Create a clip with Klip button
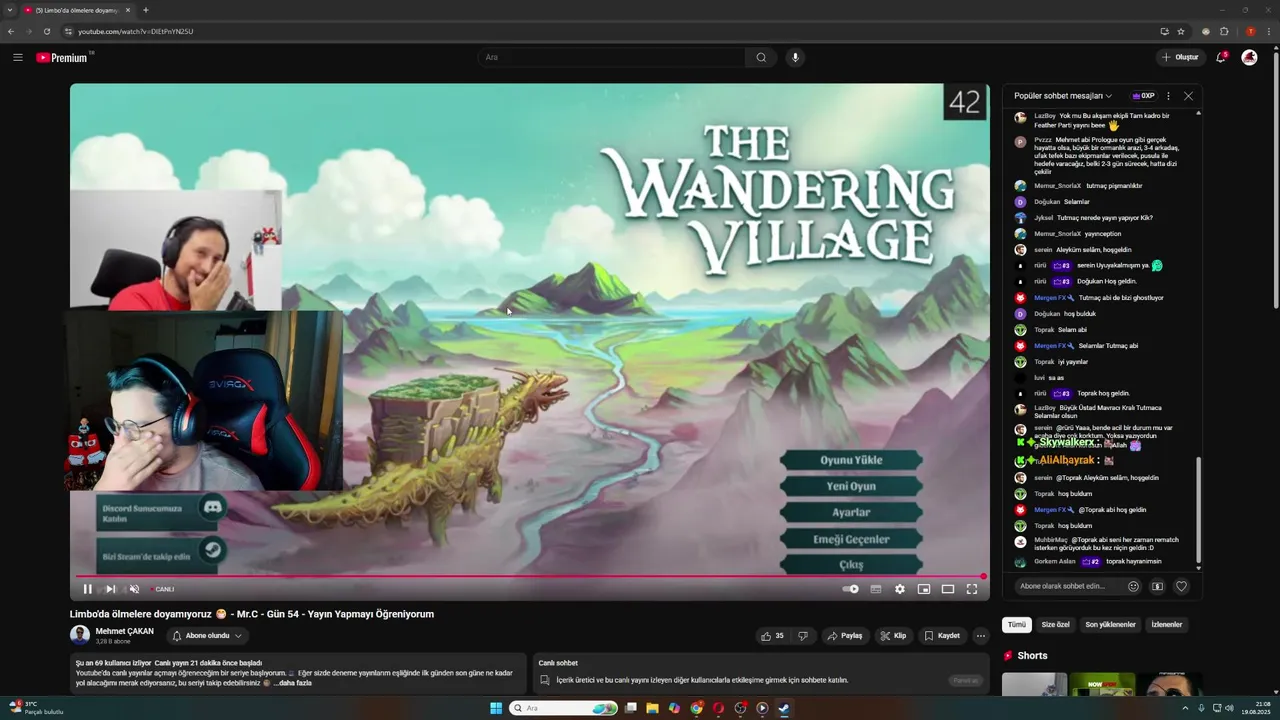Image resolution: width=1280 pixels, height=720 pixels. 893,636
